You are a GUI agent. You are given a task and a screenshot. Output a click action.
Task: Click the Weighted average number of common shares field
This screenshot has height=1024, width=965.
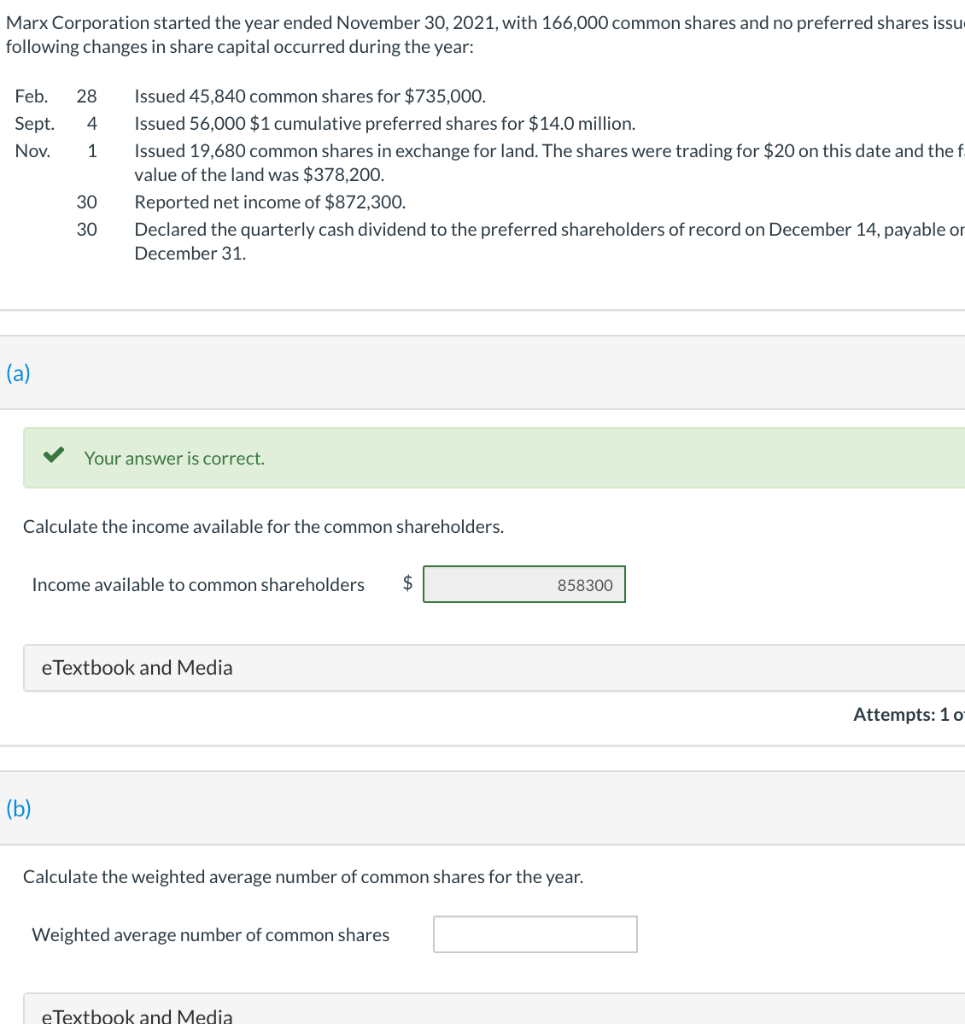tap(535, 934)
